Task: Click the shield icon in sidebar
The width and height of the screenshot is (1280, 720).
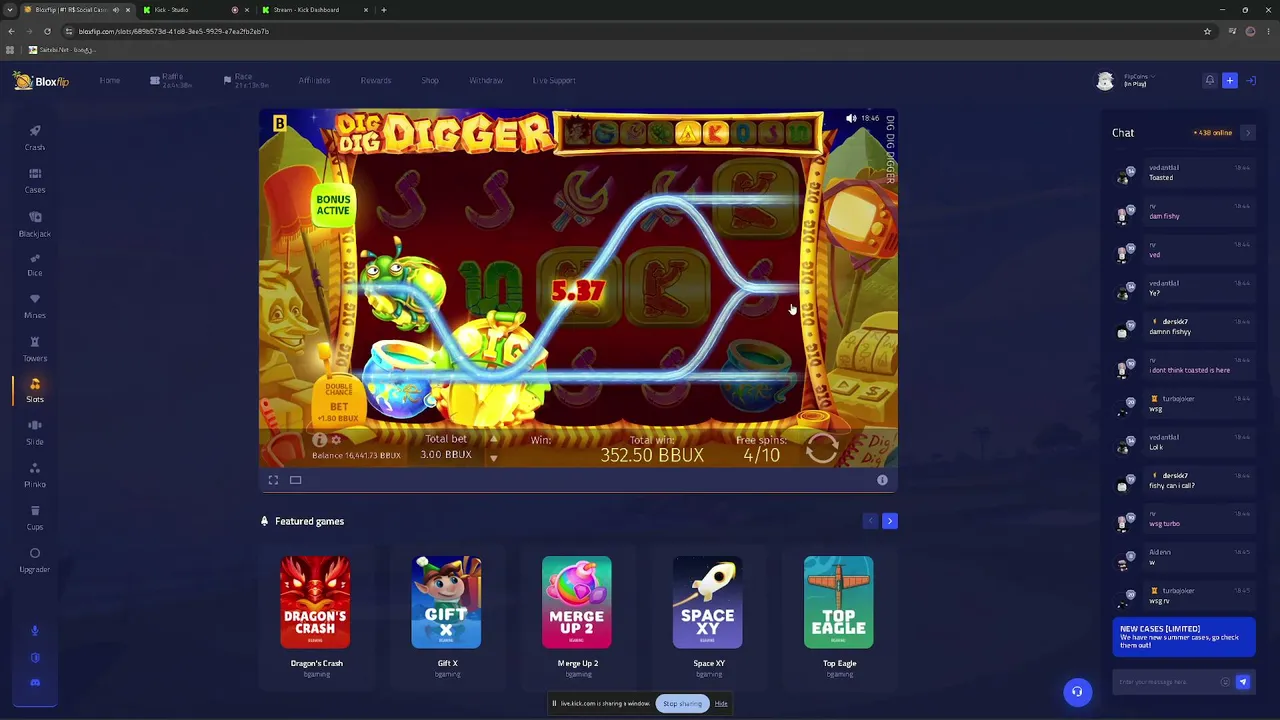Action: [x=35, y=658]
